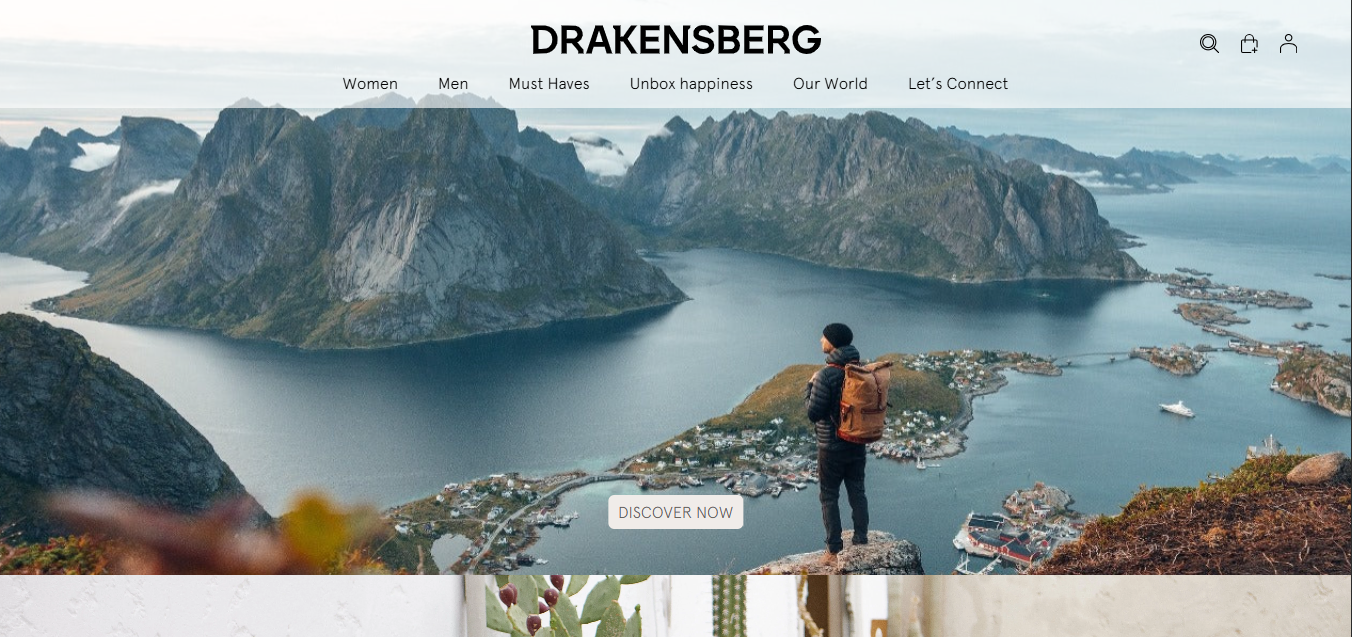The width and height of the screenshot is (1352, 637).
Task: Open the Our World menu item
Action: pos(830,84)
